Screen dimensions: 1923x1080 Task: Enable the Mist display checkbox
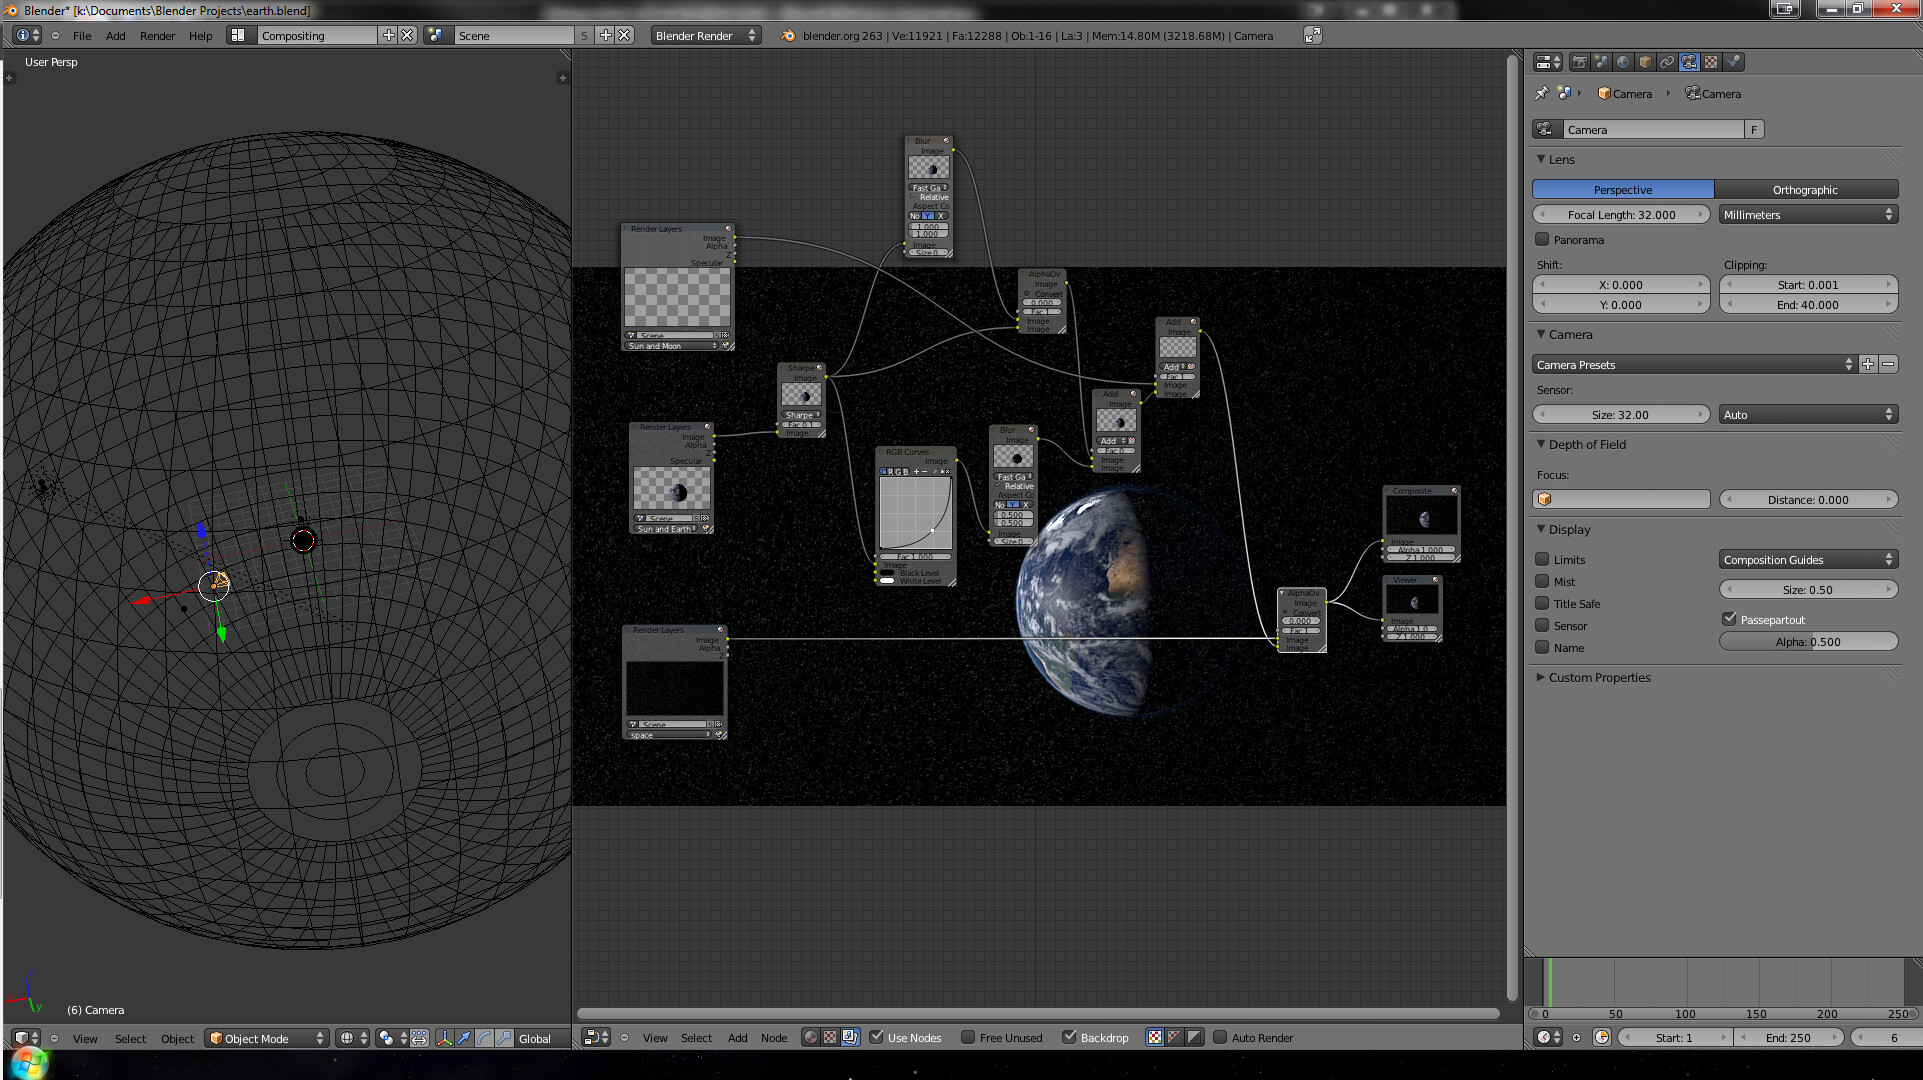(x=1542, y=581)
